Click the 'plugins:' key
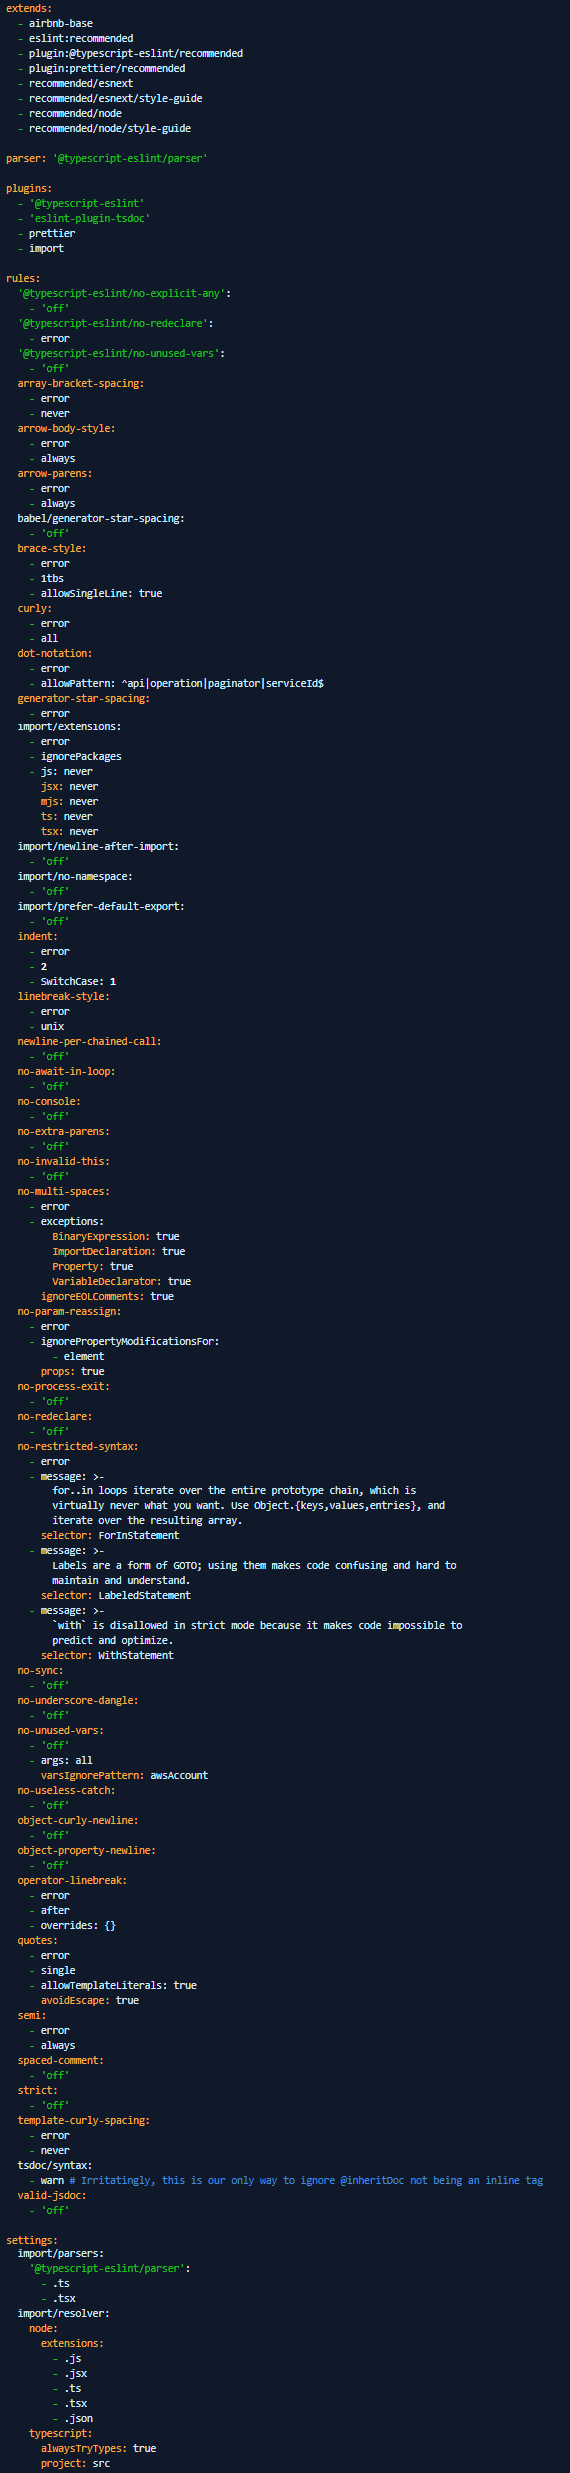The width and height of the screenshot is (570, 2473). click(x=29, y=188)
